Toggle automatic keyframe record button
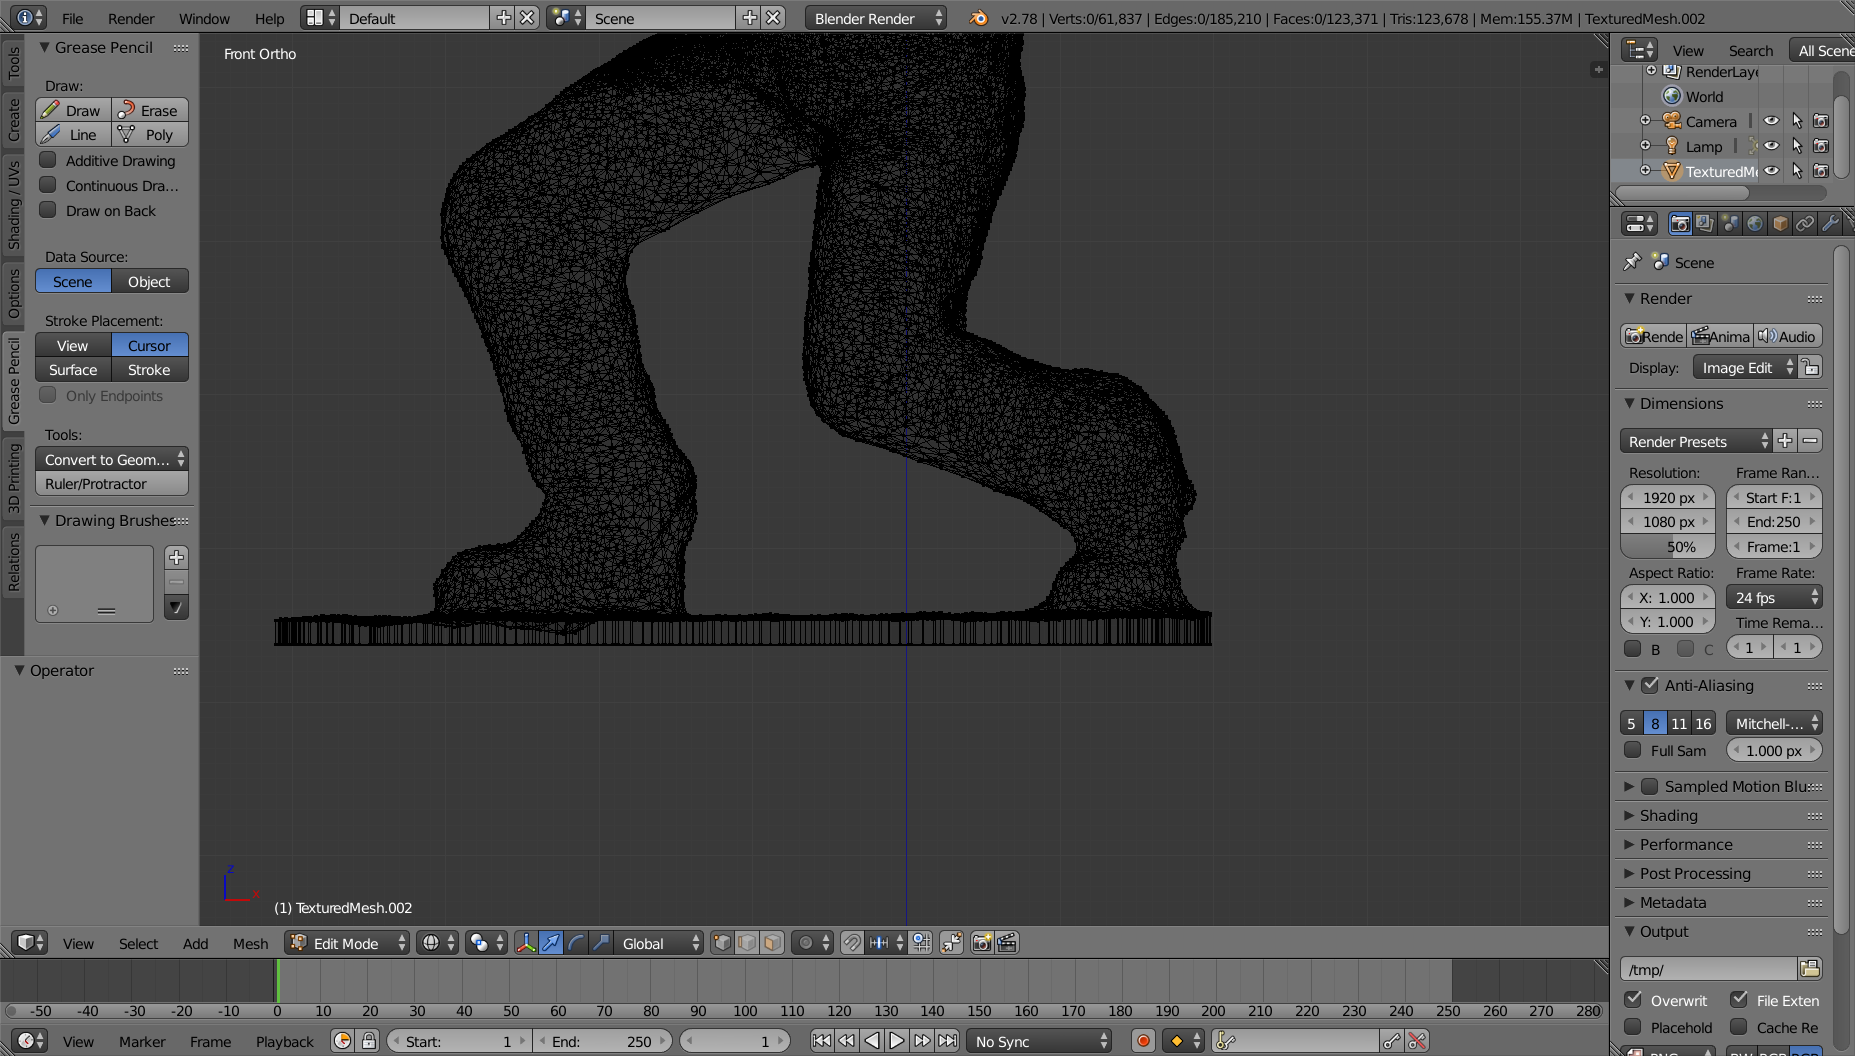This screenshot has width=1855, height=1056. click(1143, 1041)
